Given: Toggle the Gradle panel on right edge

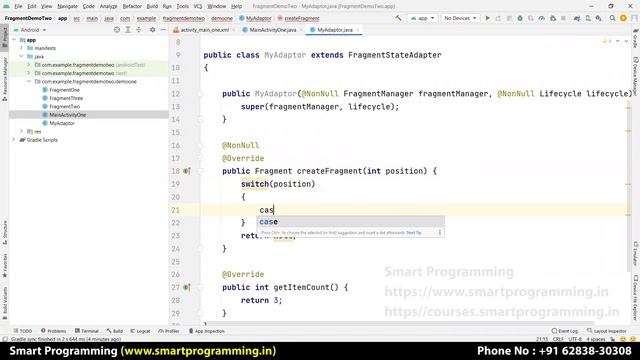Looking at the screenshot, I should tap(636, 39).
